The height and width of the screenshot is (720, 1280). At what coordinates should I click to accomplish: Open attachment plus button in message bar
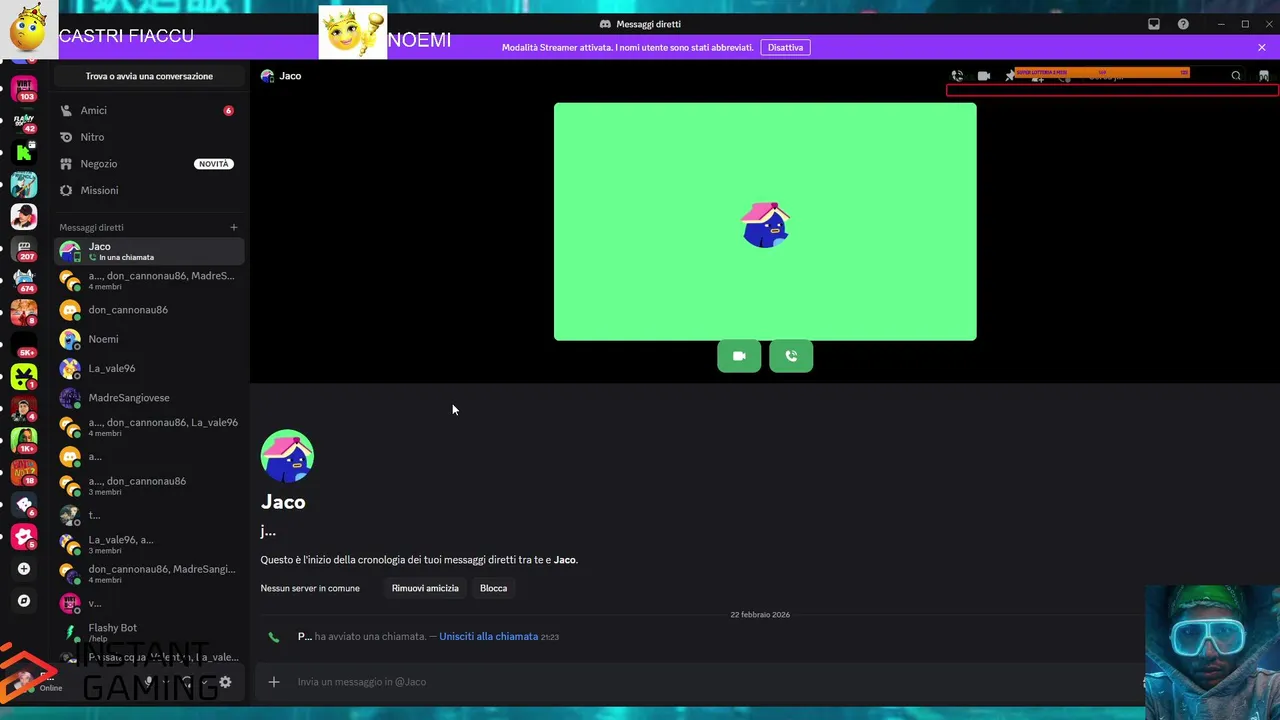coord(274,682)
